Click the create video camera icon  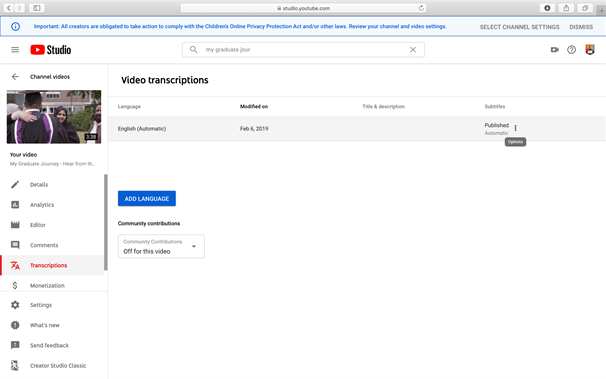(x=555, y=49)
